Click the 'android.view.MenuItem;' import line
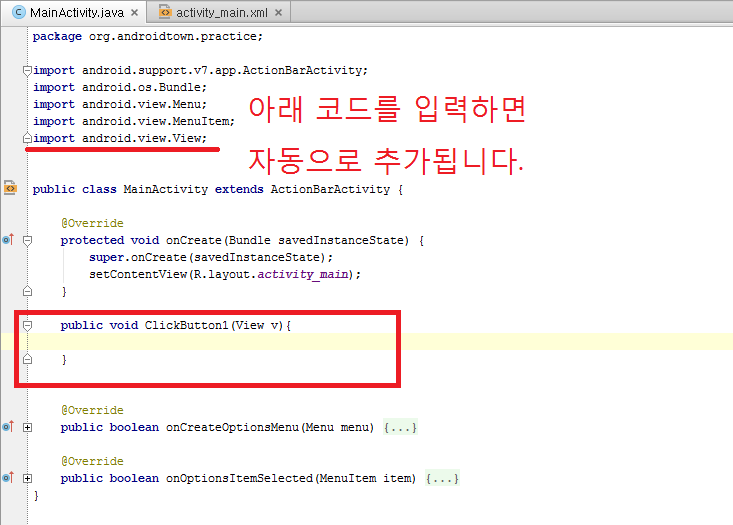 pyautogui.click(x=134, y=122)
